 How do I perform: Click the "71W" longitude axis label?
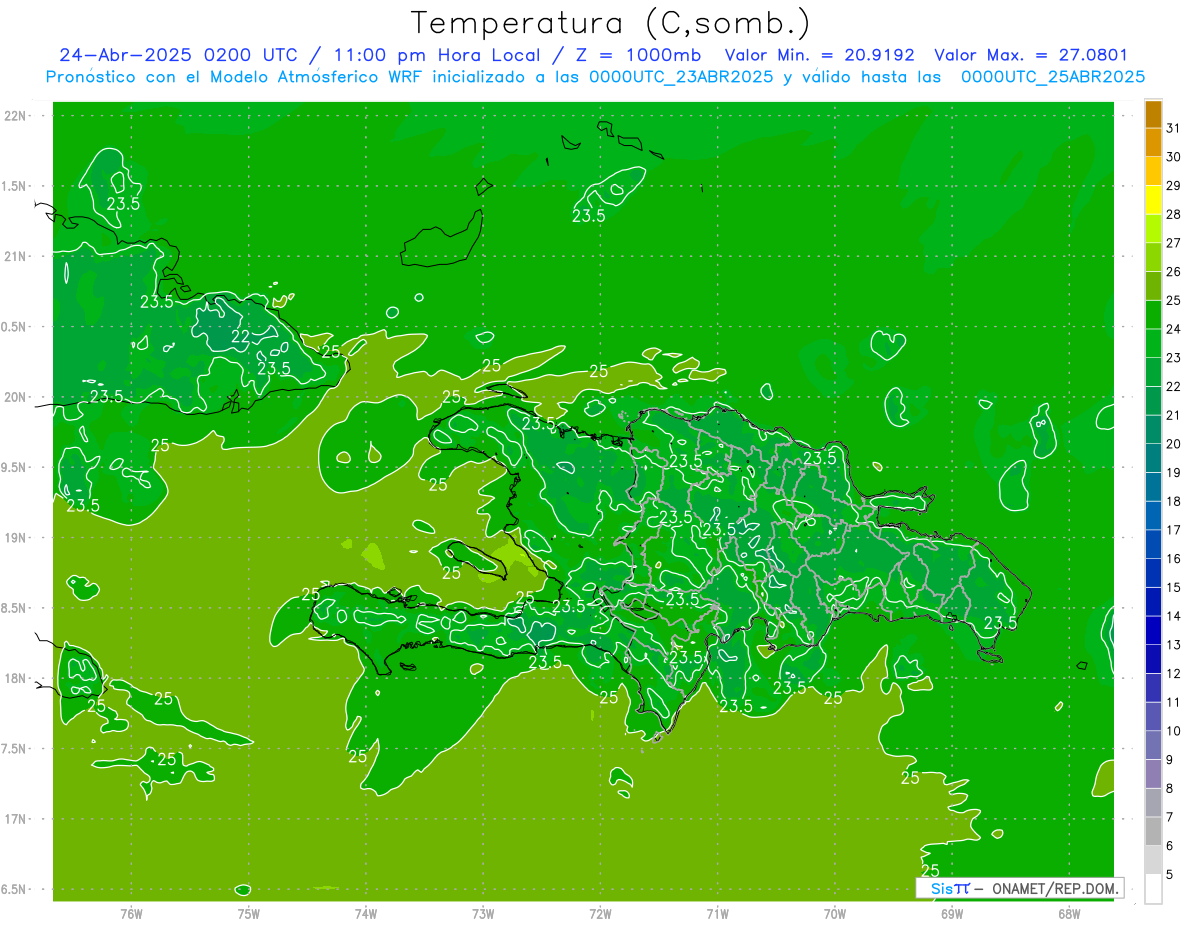[717, 914]
